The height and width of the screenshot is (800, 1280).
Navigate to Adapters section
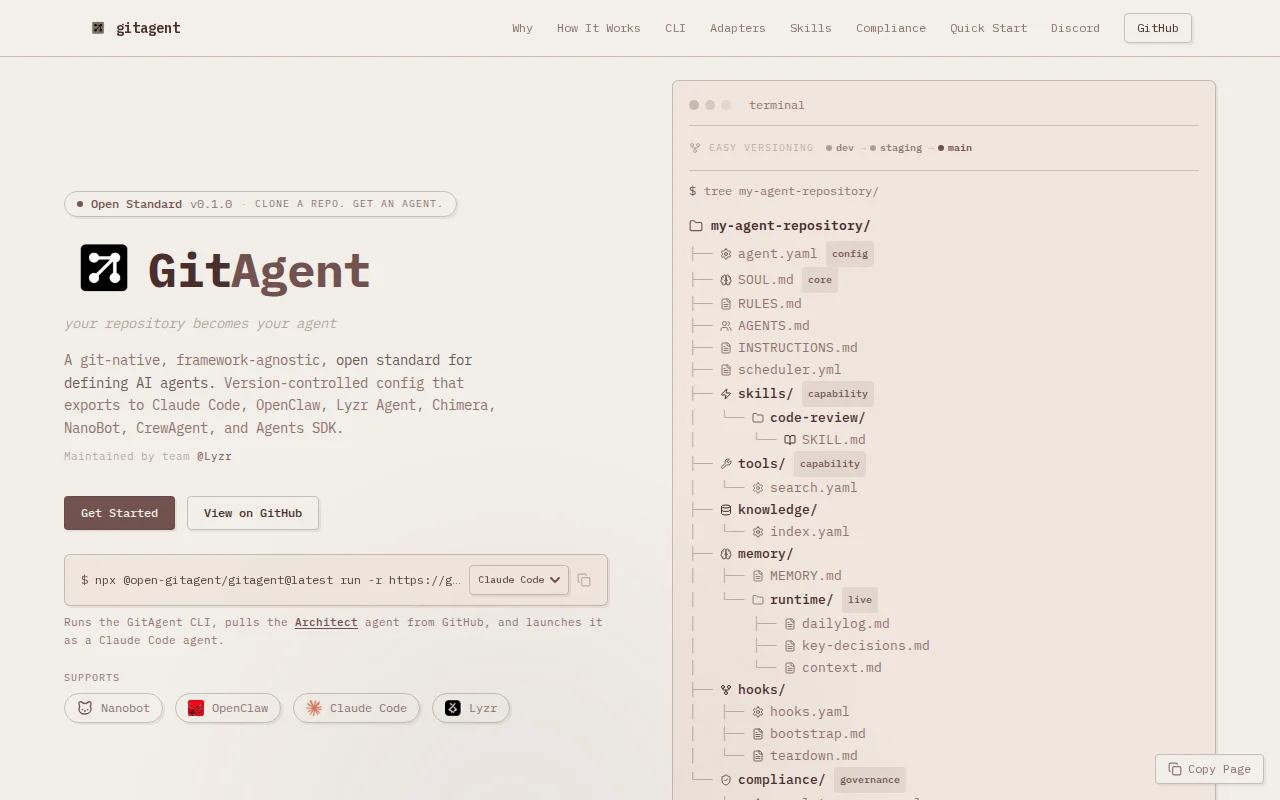point(738,28)
